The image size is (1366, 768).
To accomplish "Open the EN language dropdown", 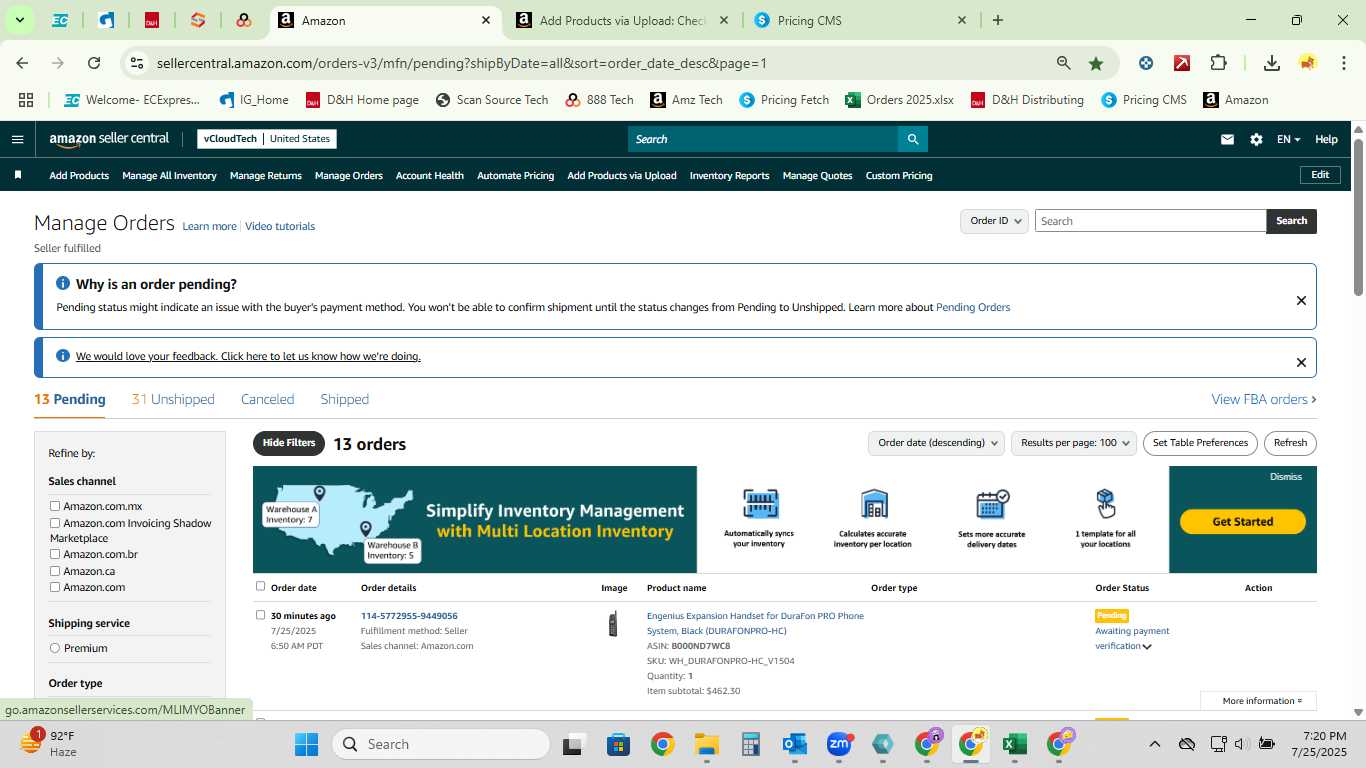I will click(x=1288, y=140).
